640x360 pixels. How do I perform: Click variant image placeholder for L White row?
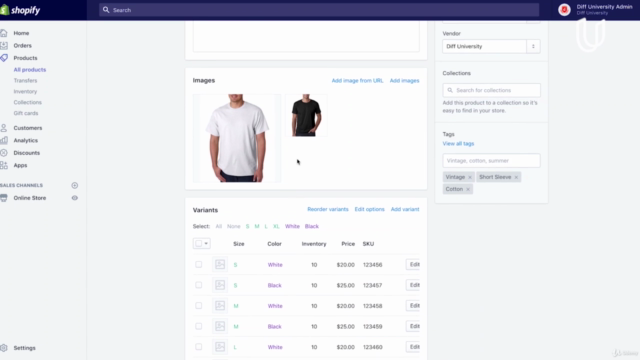(220, 347)
